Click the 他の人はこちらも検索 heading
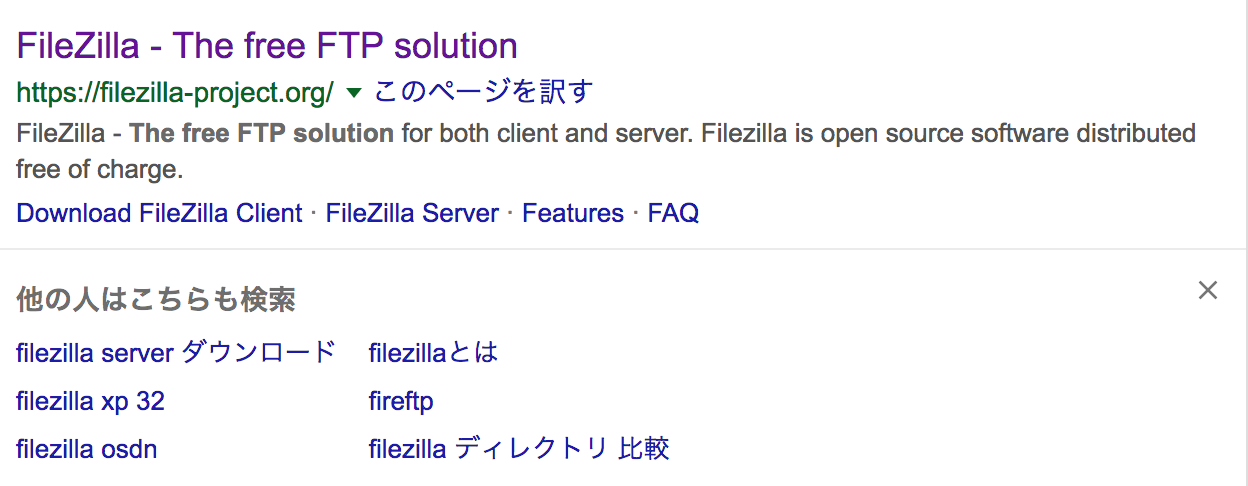Viewport: 1248px width, 486px height. tap(156, 299)
